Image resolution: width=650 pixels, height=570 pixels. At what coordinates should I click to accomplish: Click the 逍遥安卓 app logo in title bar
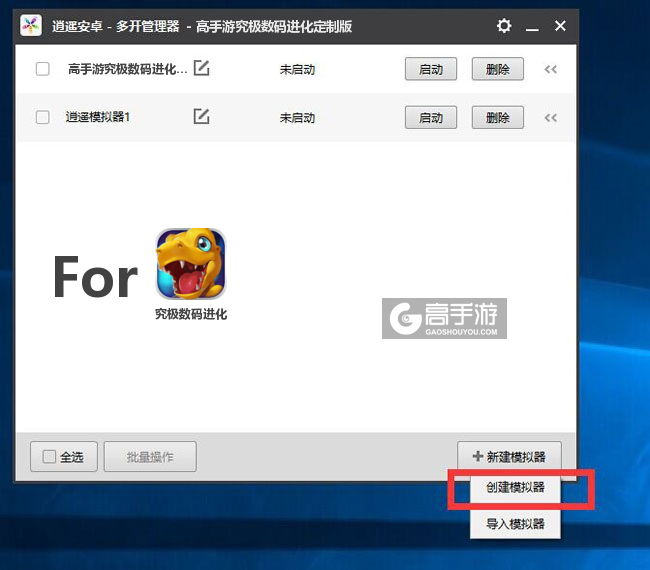point(31,26)
